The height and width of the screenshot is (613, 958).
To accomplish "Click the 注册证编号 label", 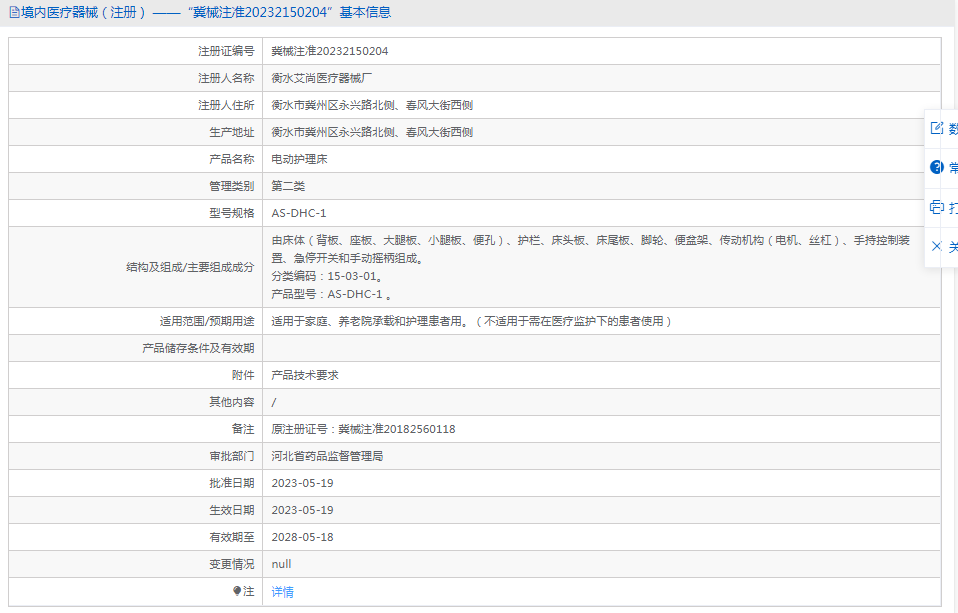I will click(x=226, y=51).
